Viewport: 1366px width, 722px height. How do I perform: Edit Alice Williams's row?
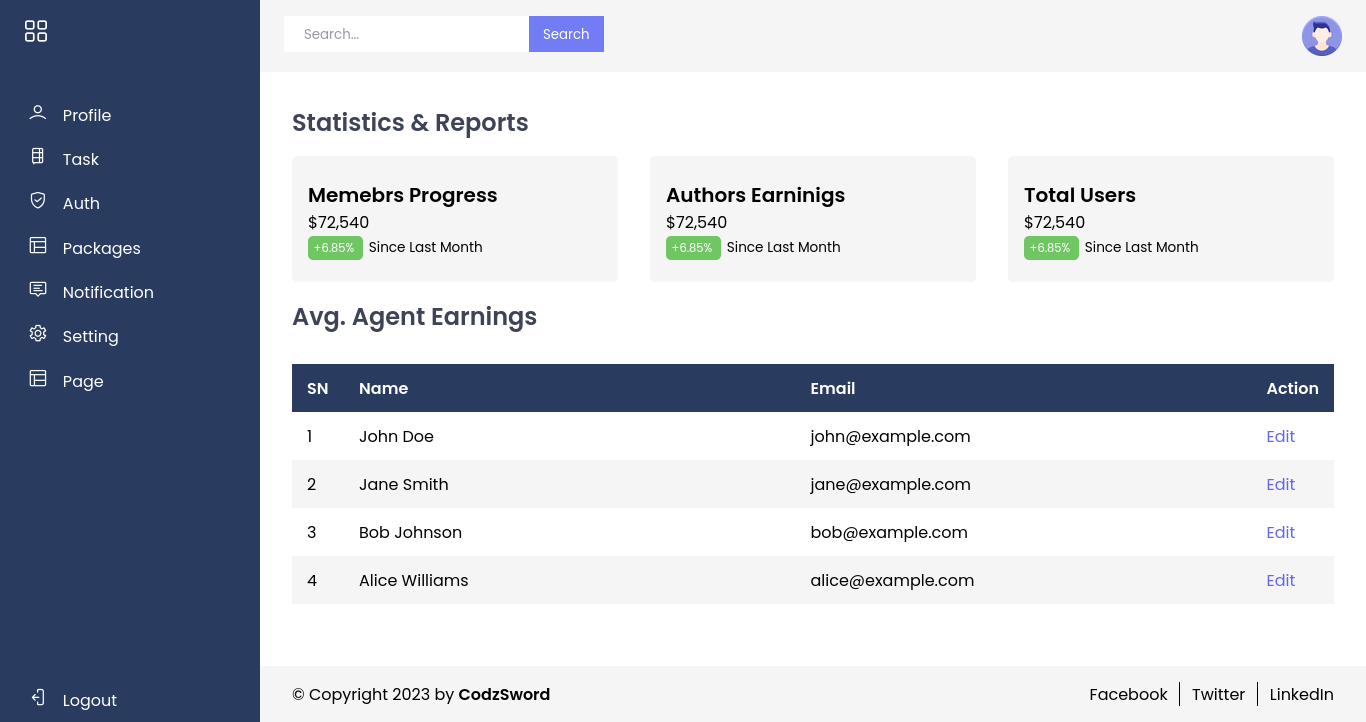(1280, 580)
